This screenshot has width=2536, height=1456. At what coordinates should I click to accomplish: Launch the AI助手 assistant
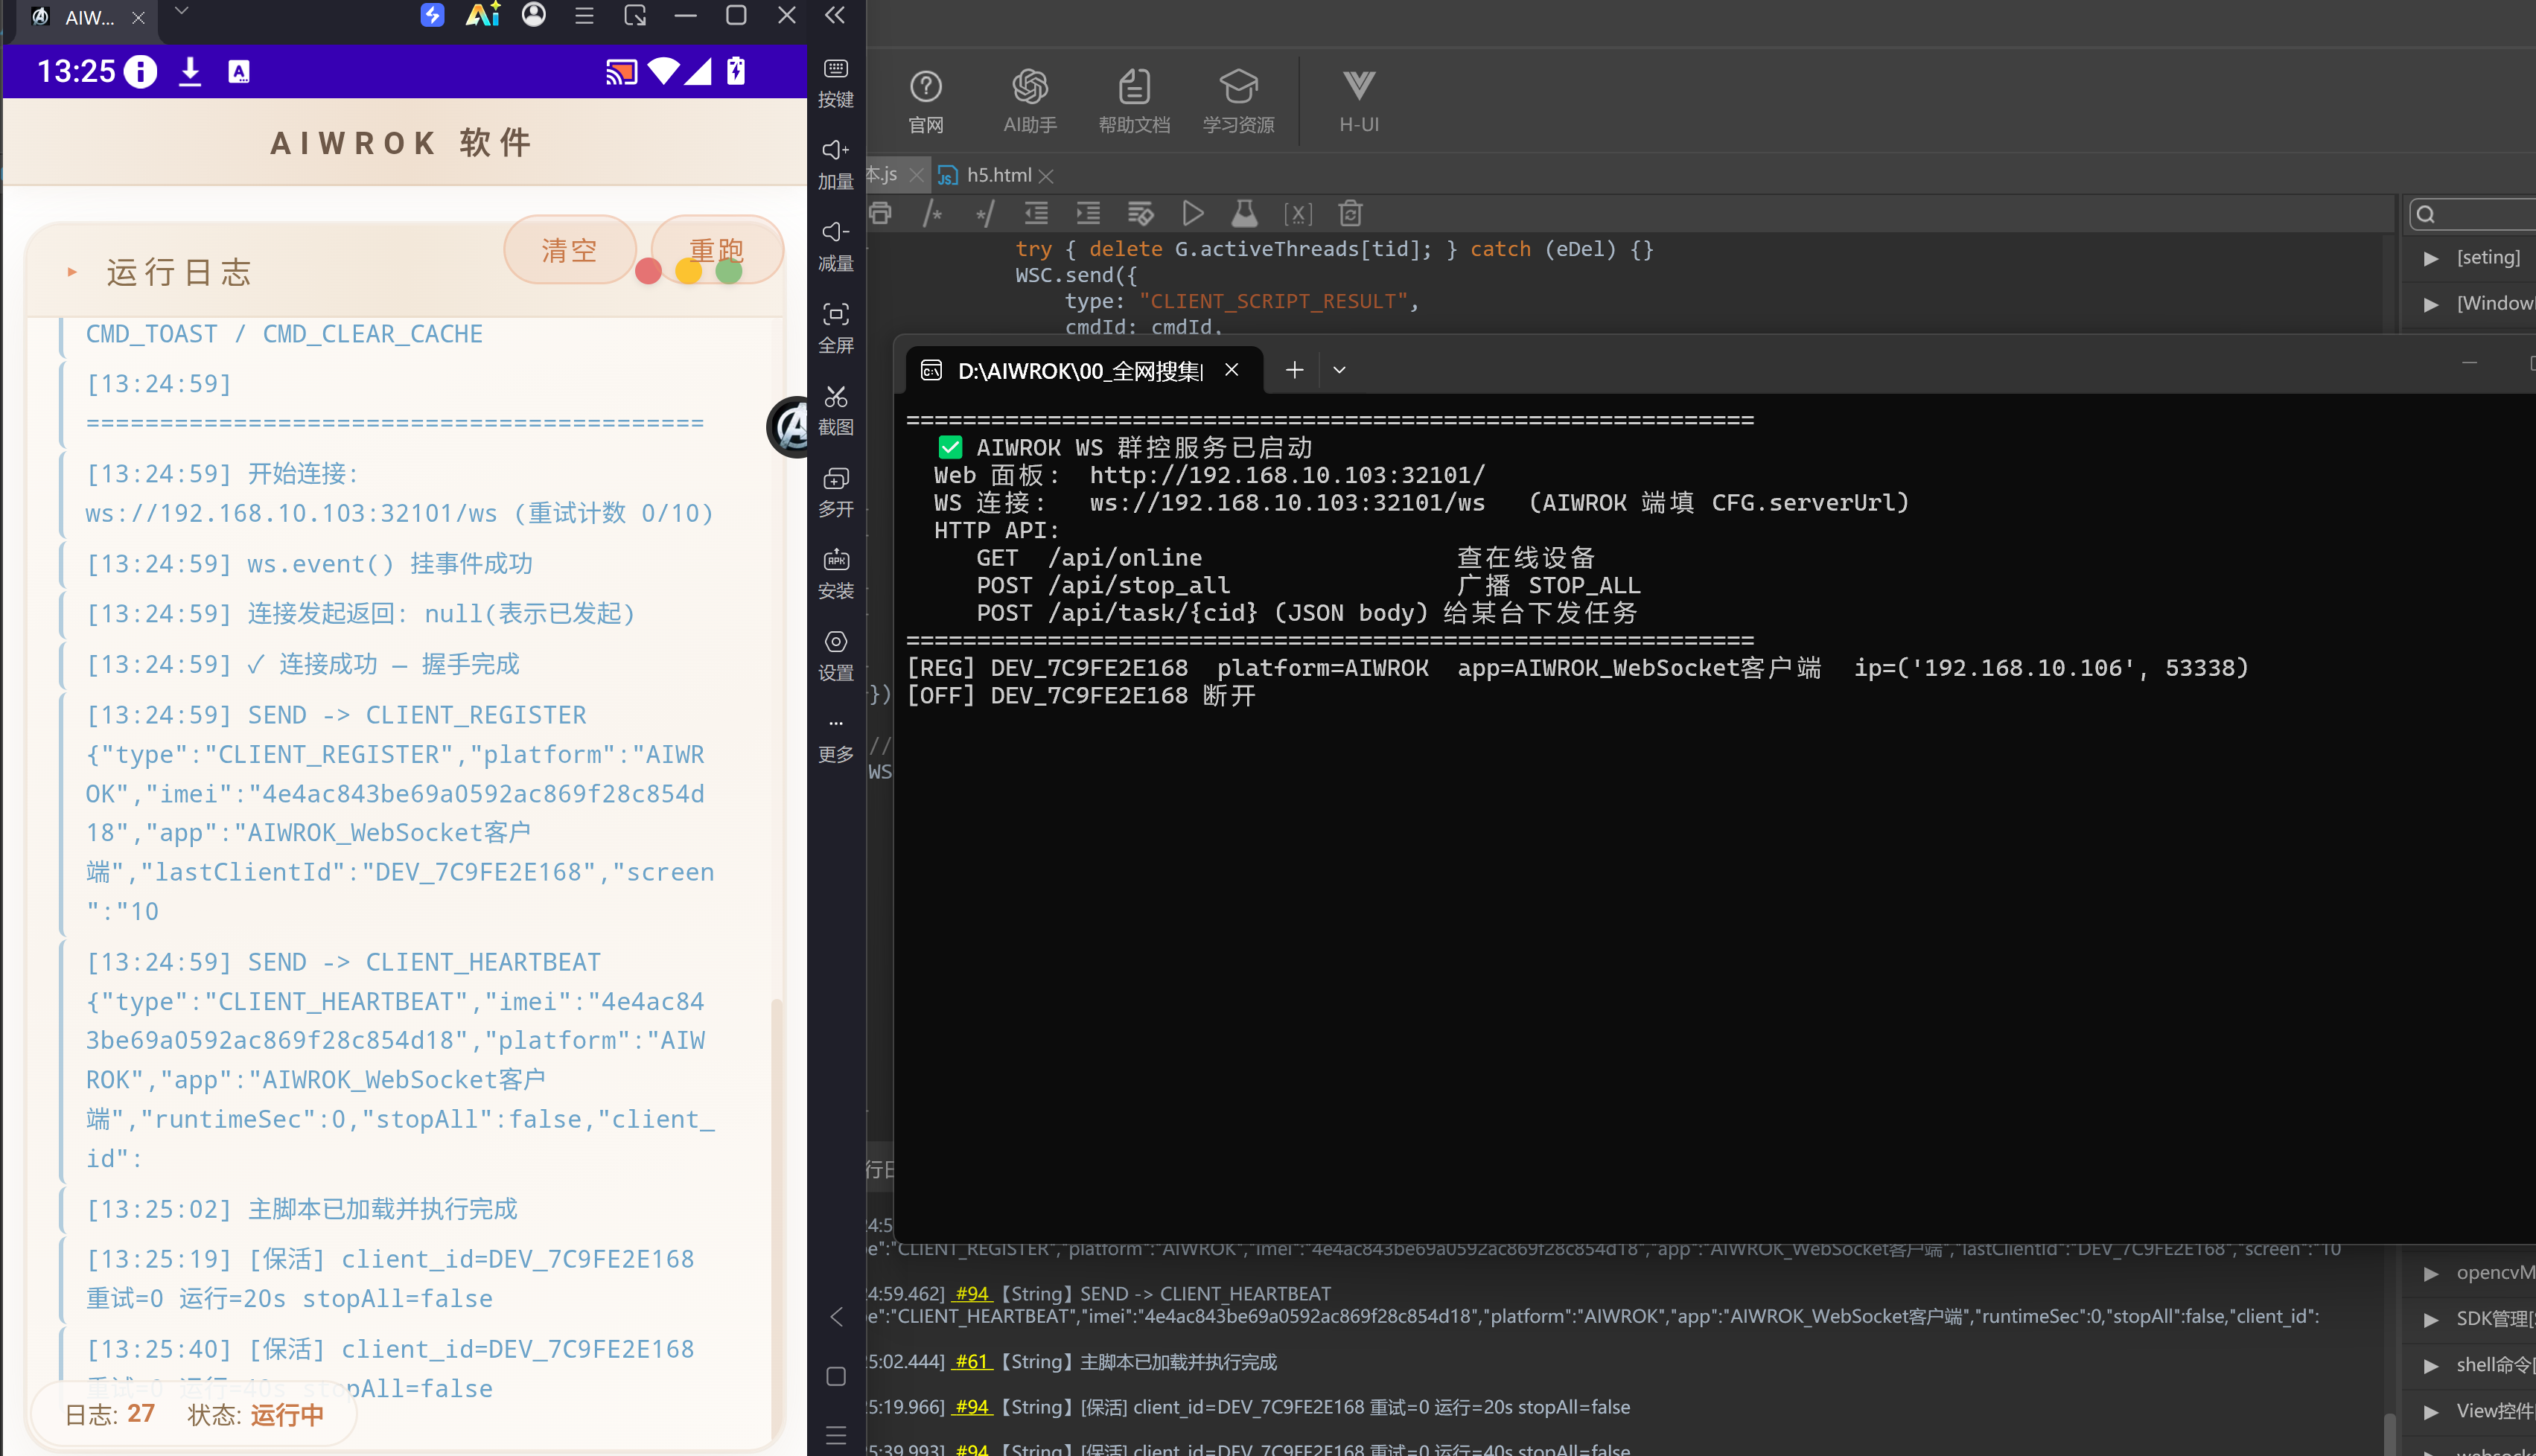pyautogui.click(x=1030, y=101)
